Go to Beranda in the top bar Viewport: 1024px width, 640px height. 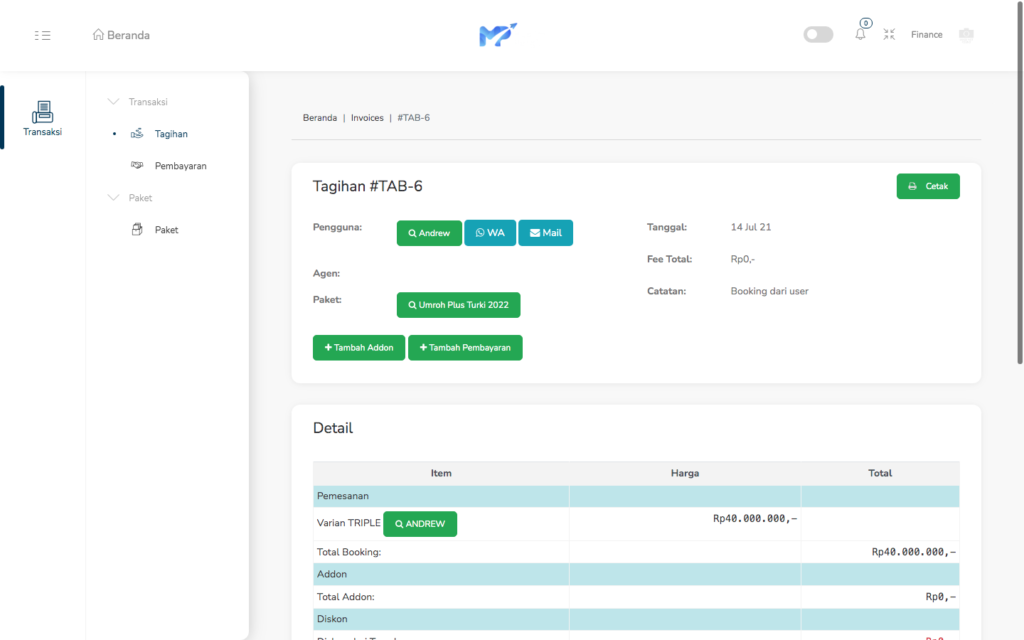coord(121,35)
